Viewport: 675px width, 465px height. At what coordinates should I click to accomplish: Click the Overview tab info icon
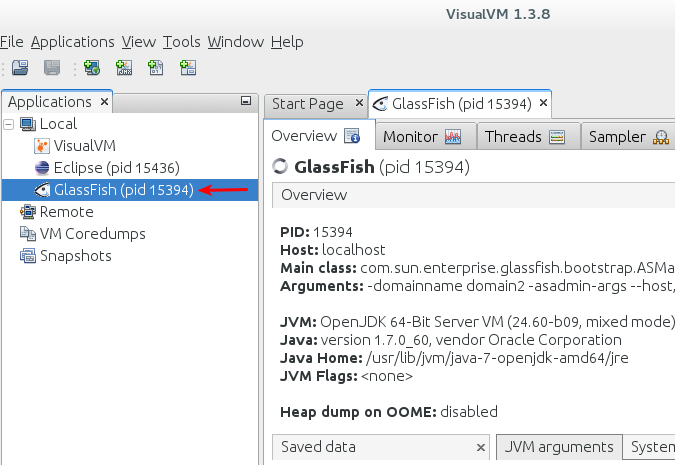[352, 136]
